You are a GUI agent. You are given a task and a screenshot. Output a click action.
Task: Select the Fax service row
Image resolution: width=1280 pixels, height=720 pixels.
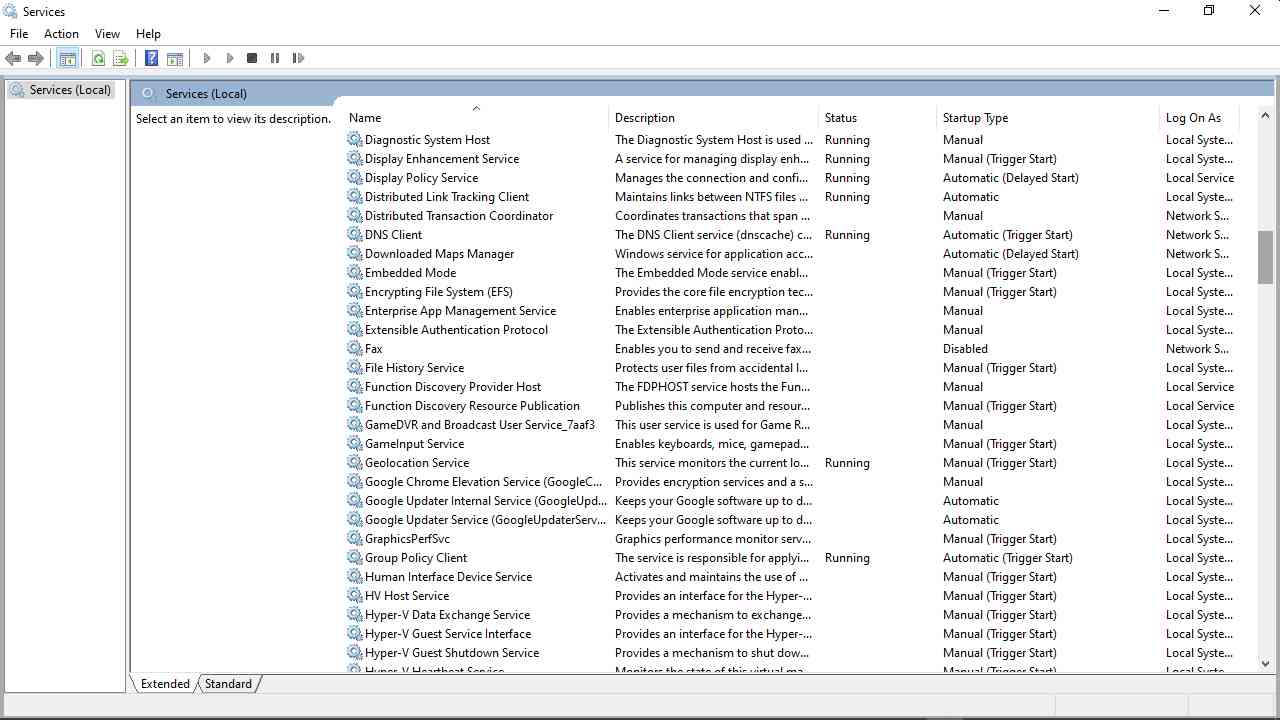click(373, 349)
